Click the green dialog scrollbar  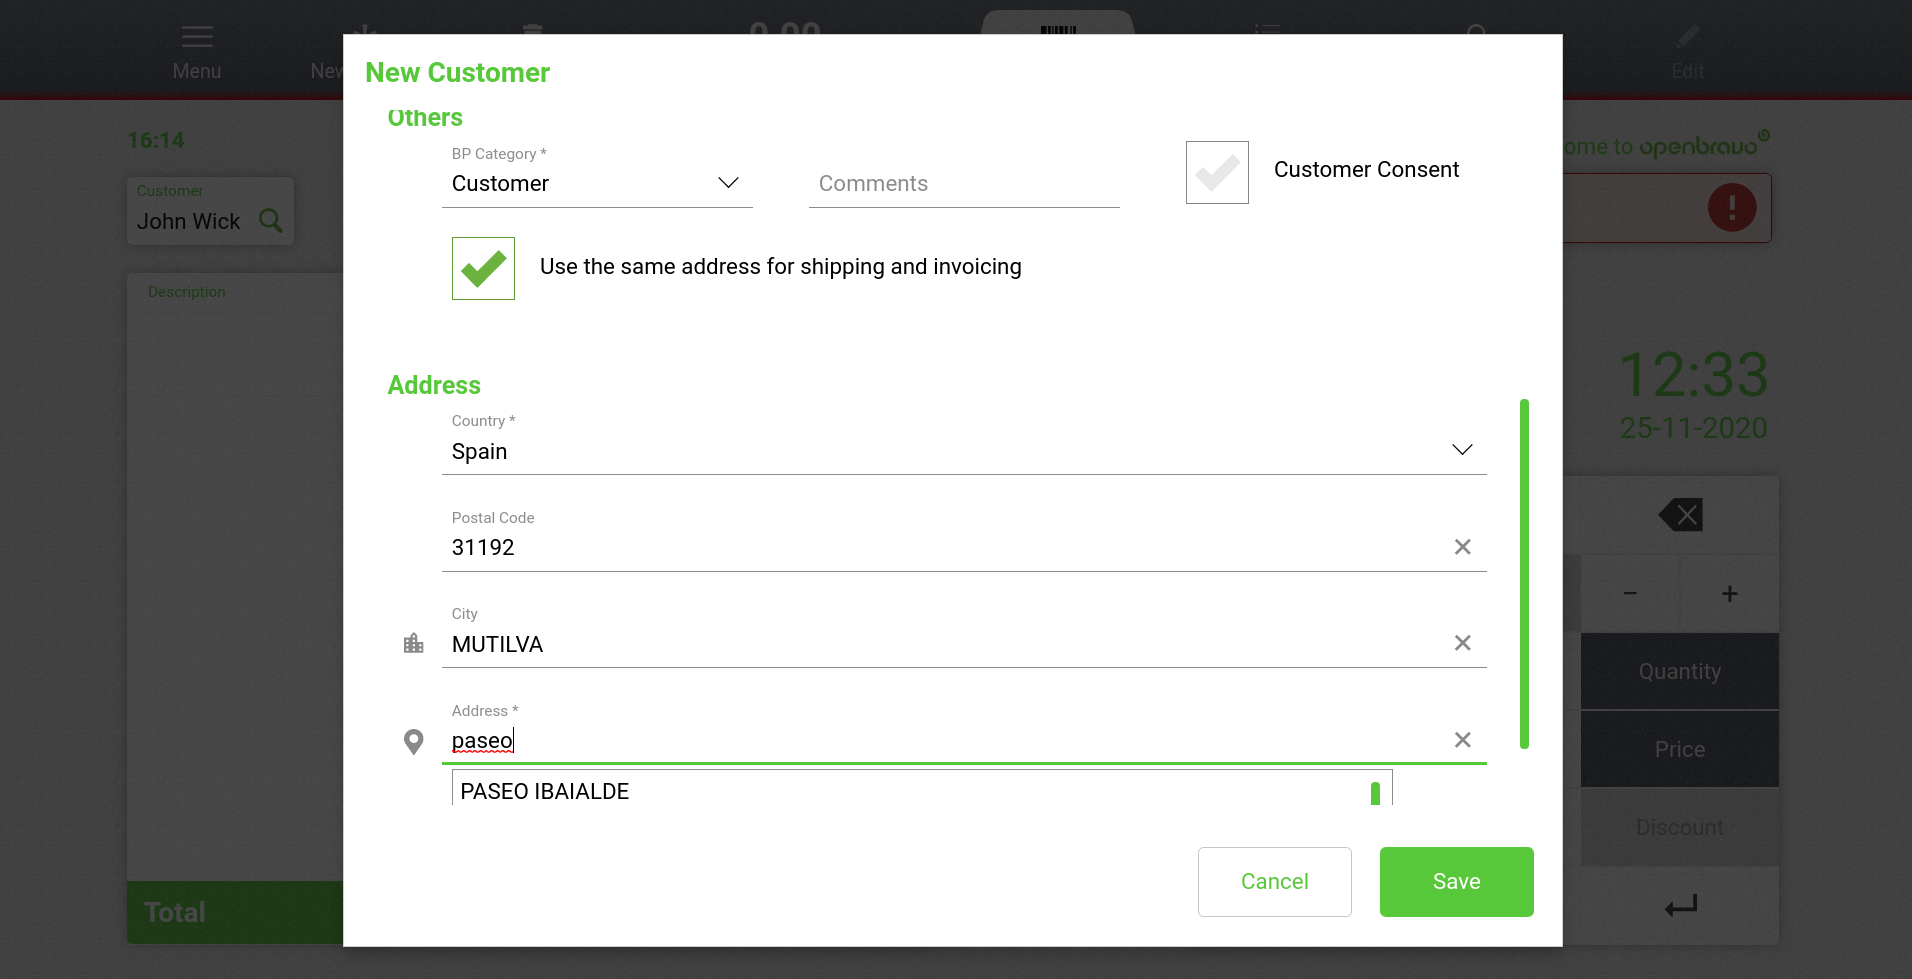coord(1524,572)
